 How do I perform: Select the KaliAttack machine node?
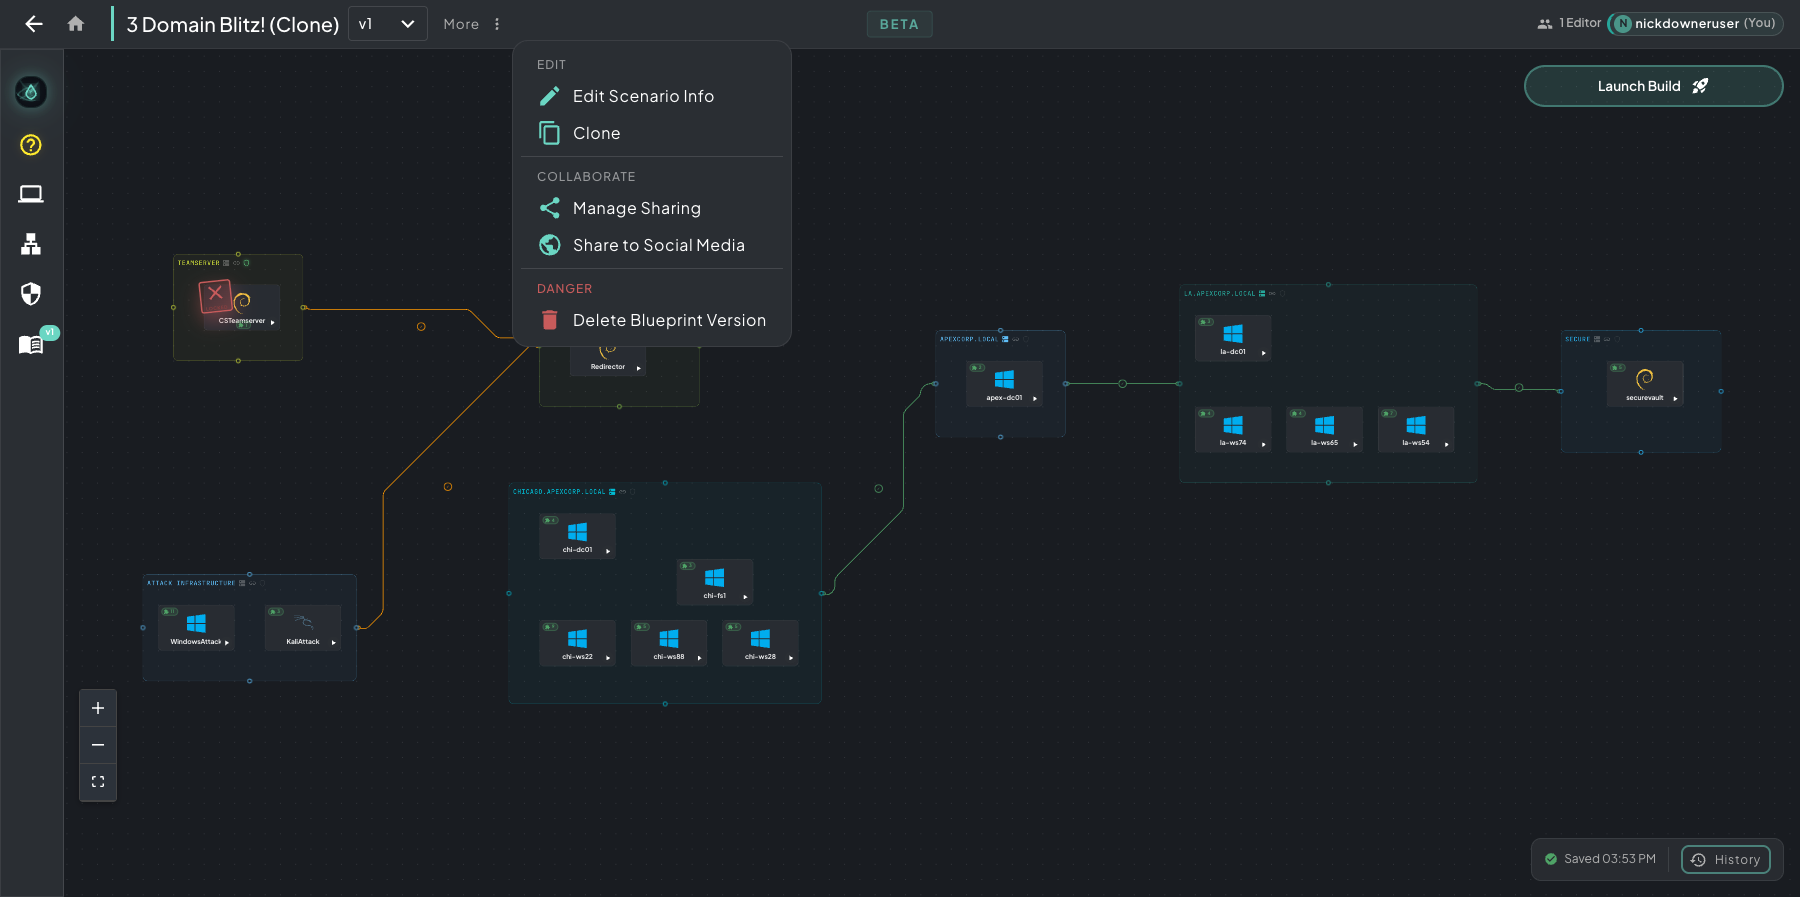point(303,628)
